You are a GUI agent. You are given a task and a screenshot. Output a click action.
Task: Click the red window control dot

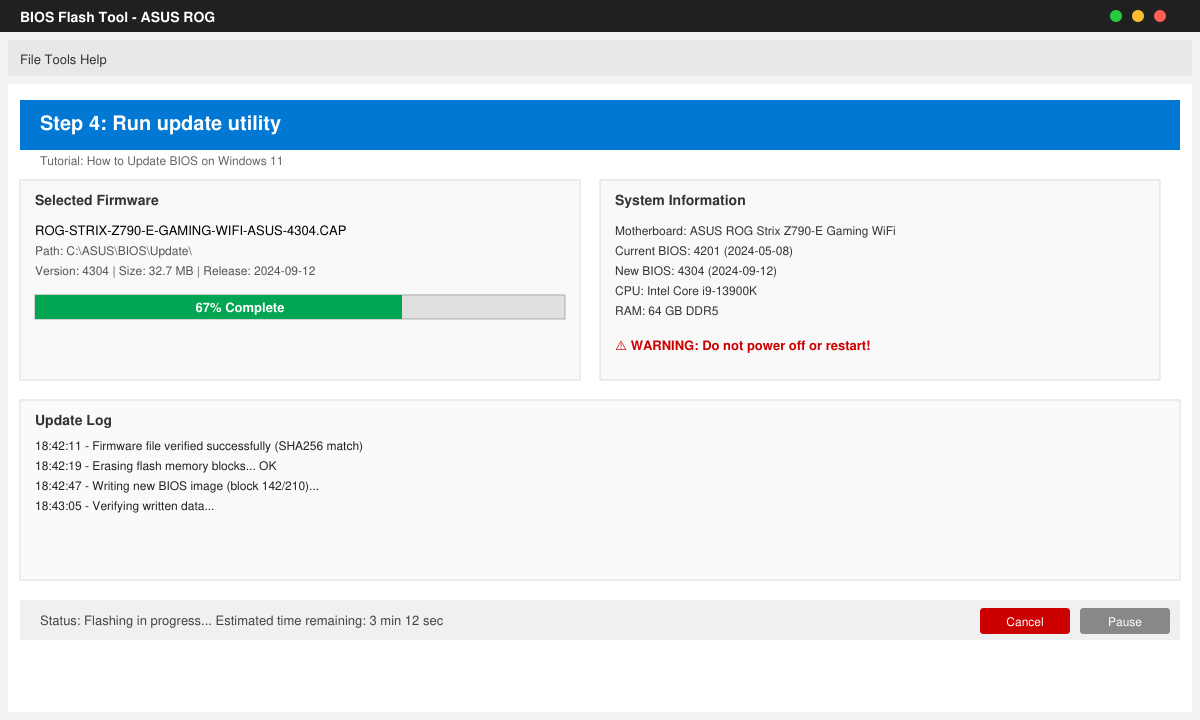point(1160,16)
